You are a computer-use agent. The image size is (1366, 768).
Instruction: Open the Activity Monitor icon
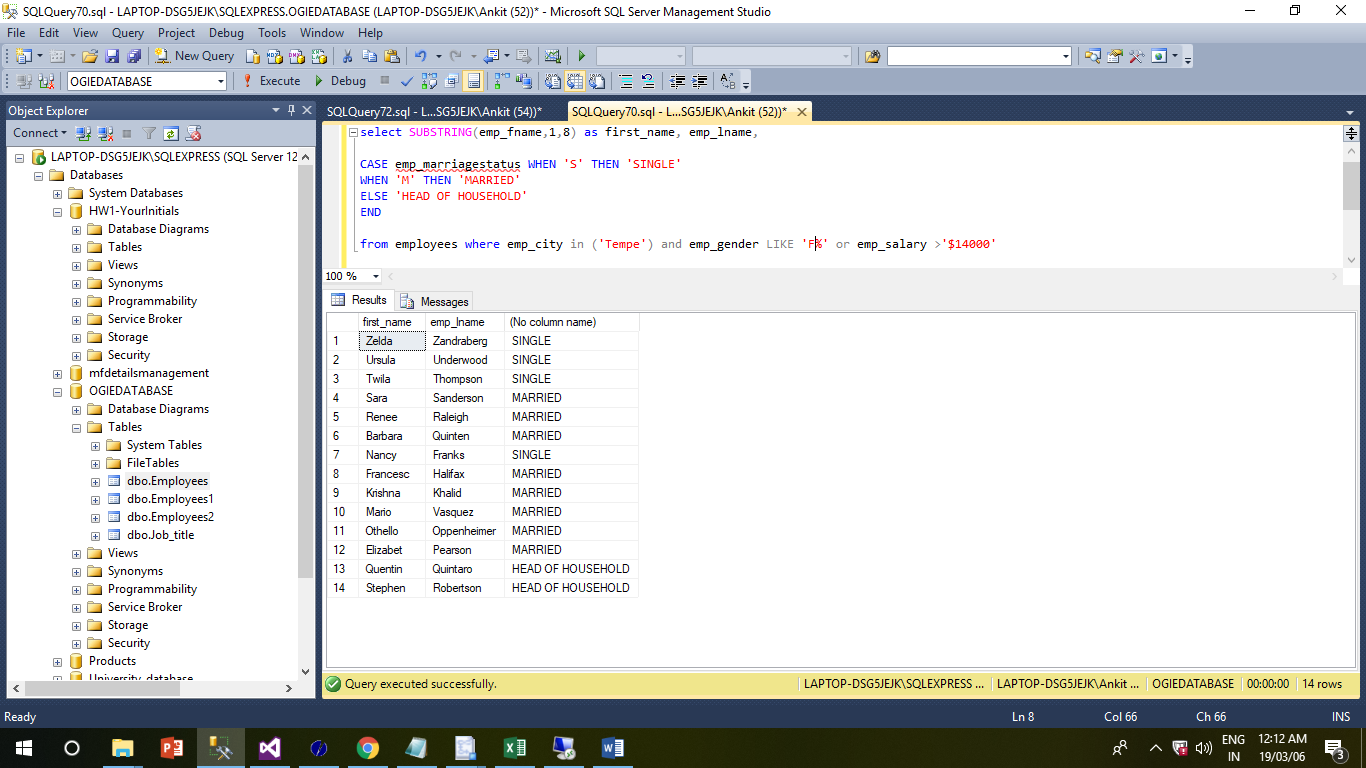(x=552, y=56)
